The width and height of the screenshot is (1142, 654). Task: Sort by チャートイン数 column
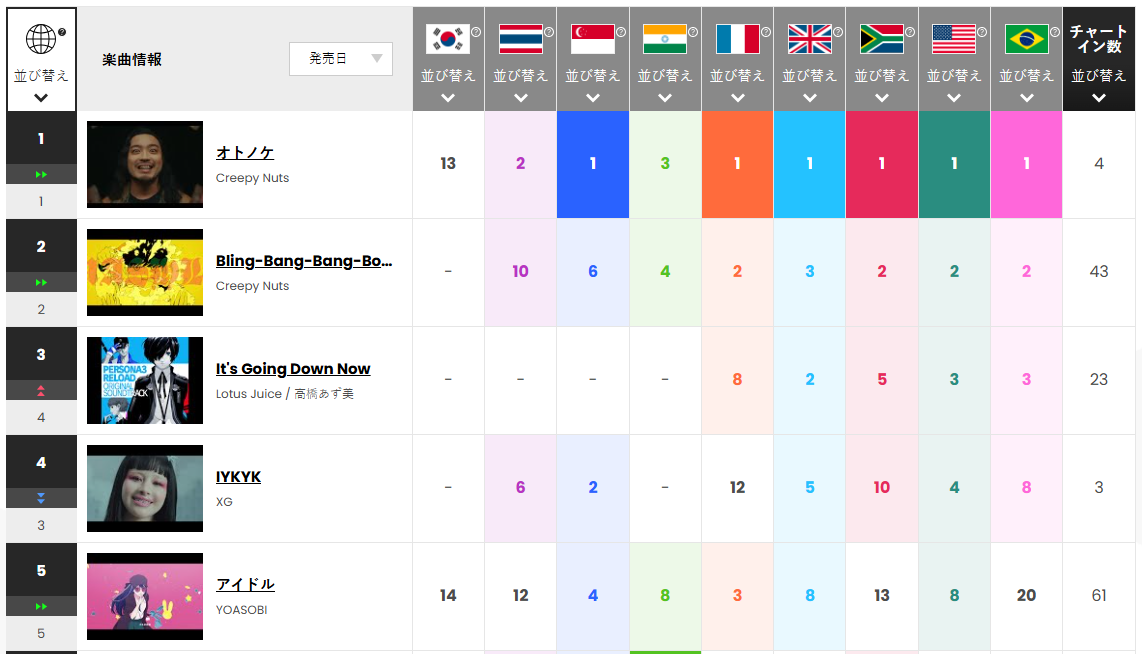click(1098, 76)
